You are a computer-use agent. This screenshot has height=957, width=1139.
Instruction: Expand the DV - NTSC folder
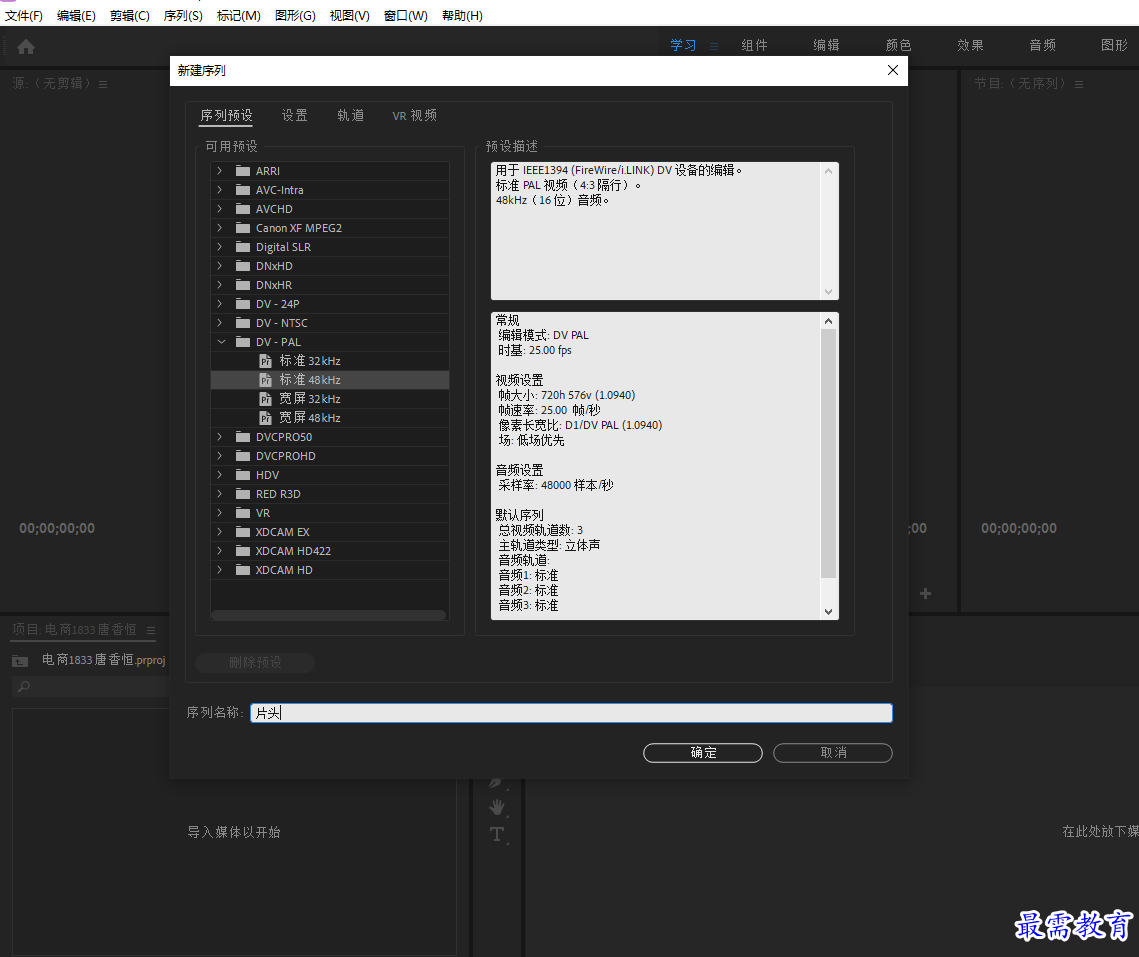[219, 323]
